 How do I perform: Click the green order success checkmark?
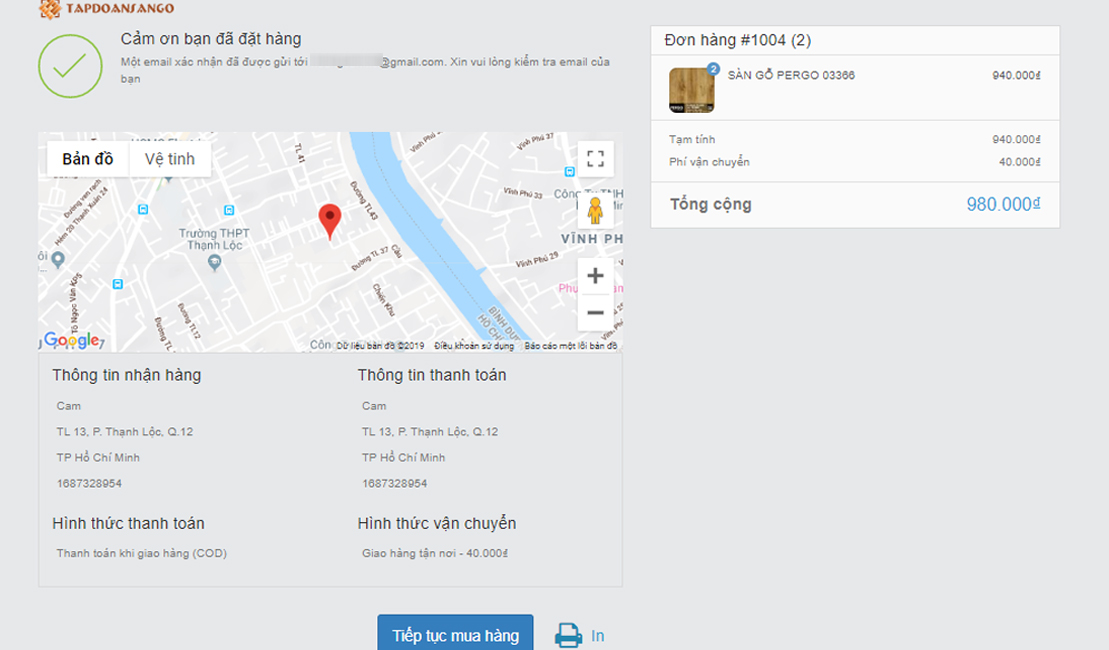pyautogui.click(x=68, y=64)
